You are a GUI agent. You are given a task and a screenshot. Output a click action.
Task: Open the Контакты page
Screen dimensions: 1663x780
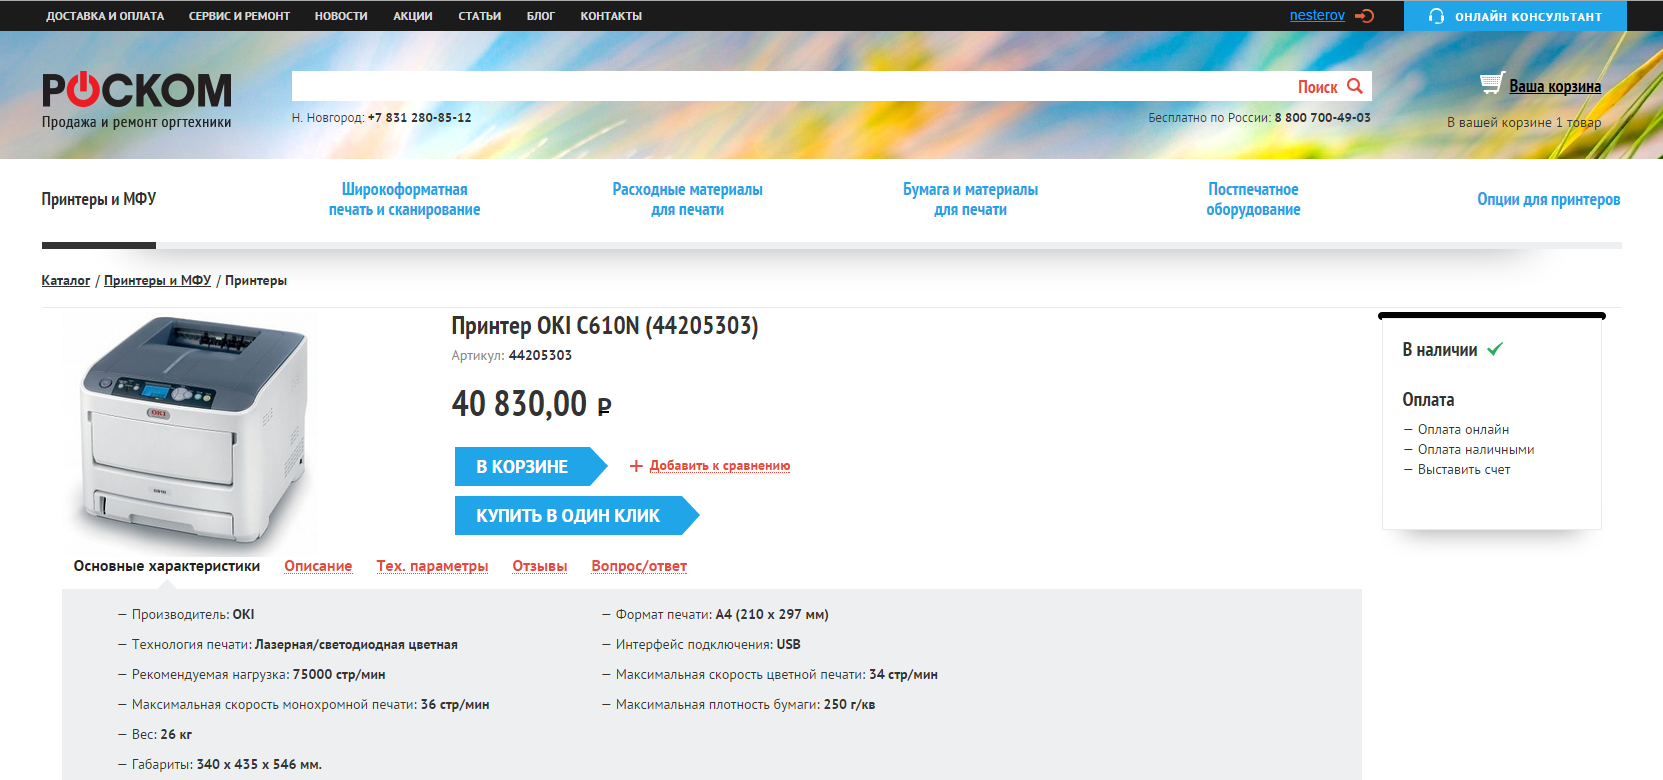611,16
